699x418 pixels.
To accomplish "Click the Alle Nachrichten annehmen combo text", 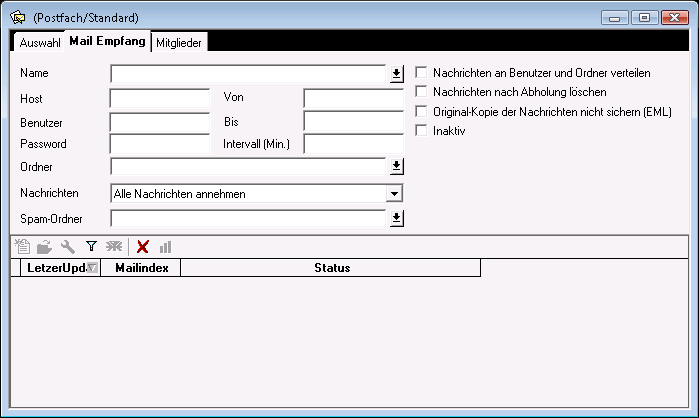I will [x=180, y=194].
